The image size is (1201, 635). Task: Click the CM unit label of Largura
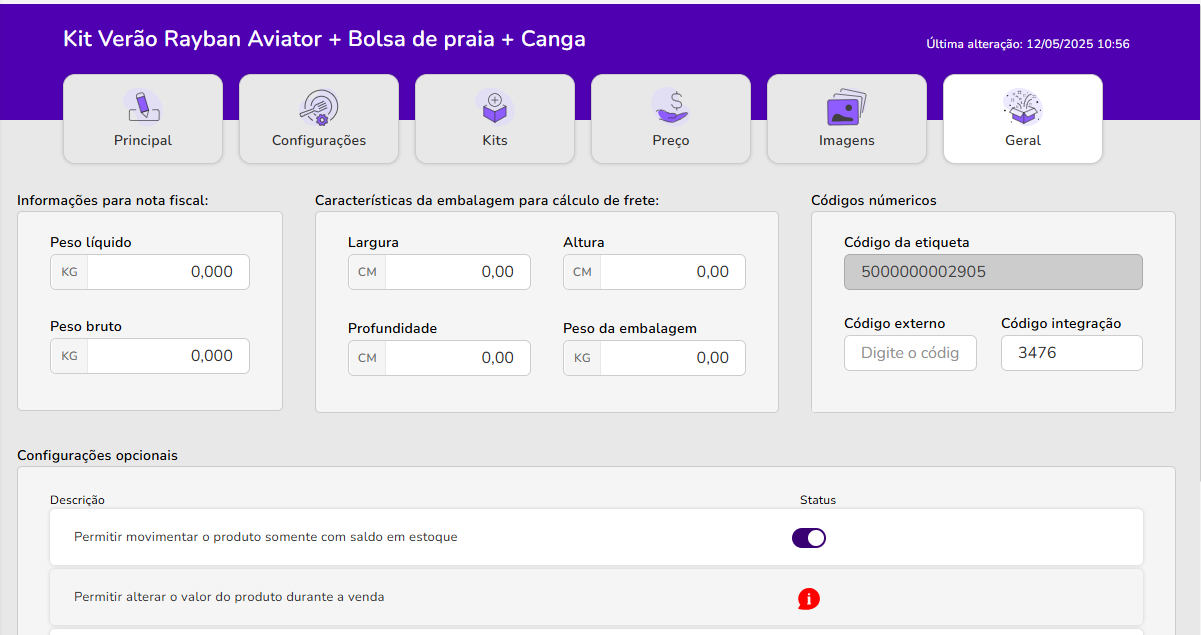click(367, 272)
